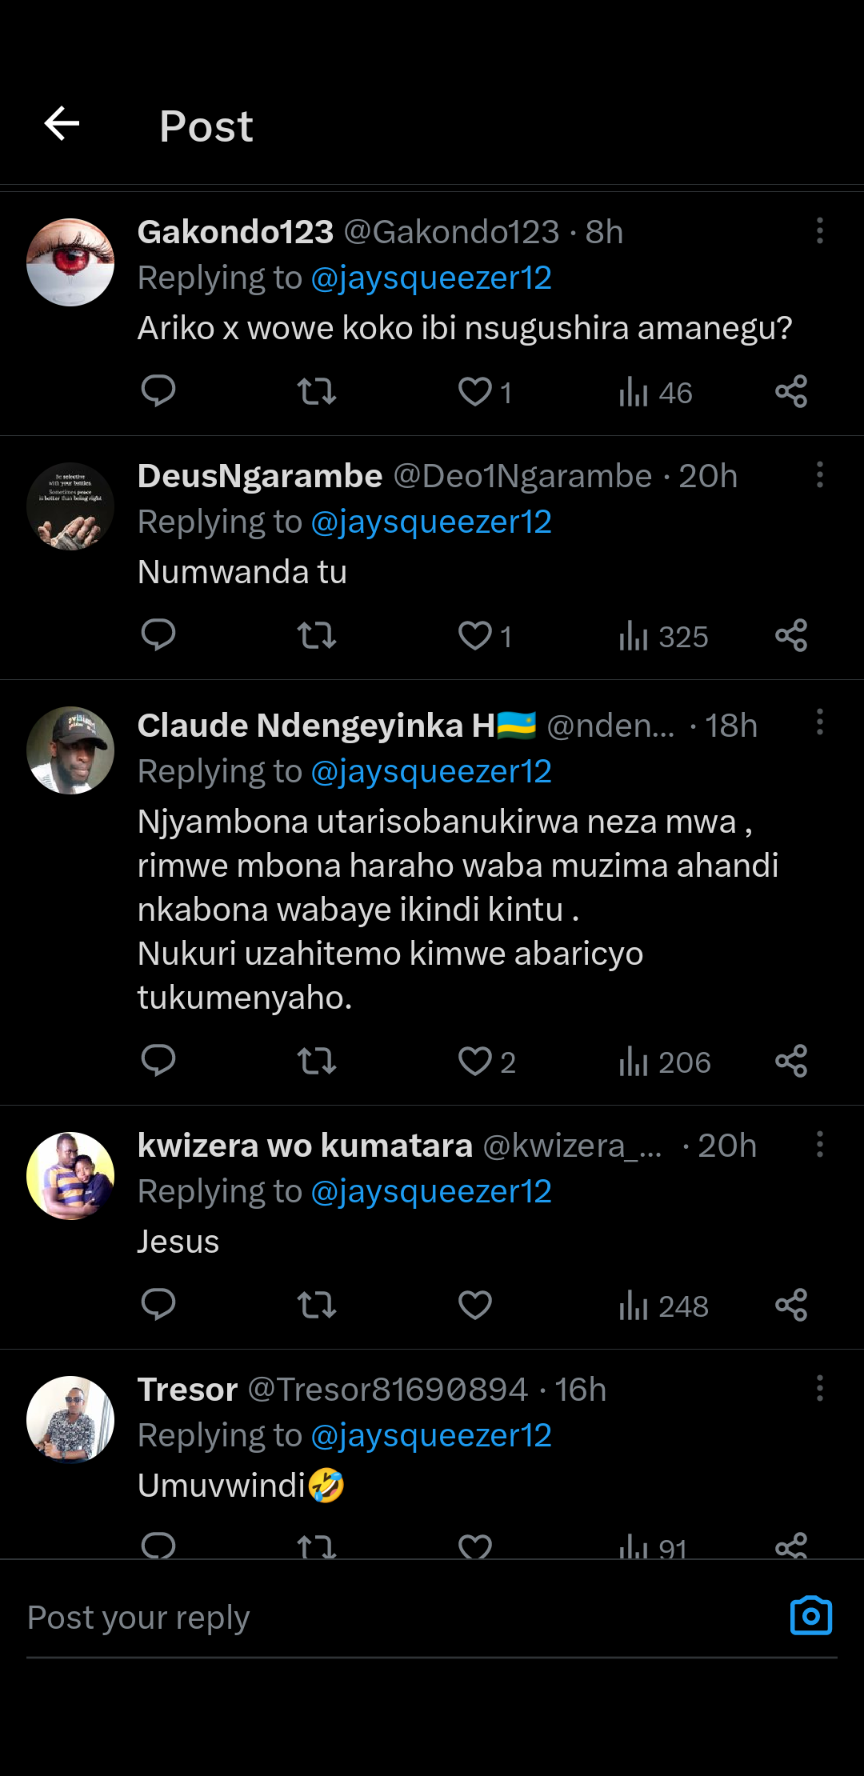Open @jaysqueezer12 link in Tresor's reply
864x1776 pixels.
[x=431, y=1435]
